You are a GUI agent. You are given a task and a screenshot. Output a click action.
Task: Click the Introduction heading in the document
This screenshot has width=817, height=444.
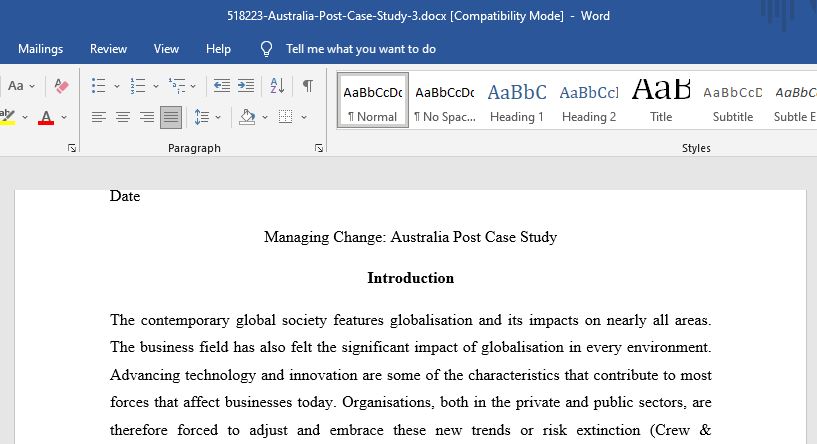[411, 278]
